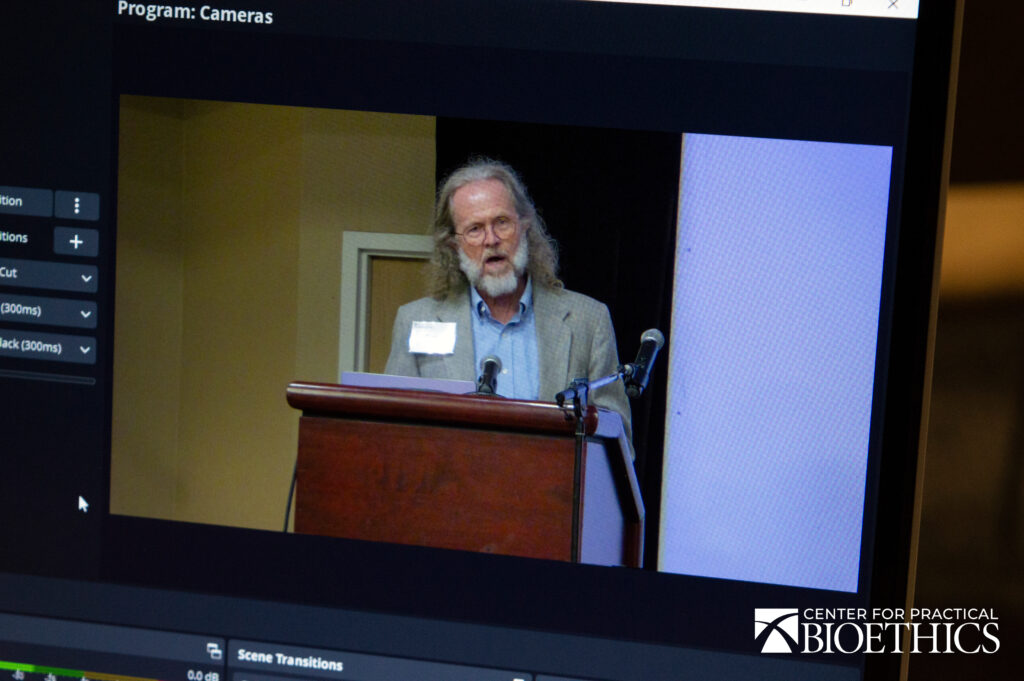Select the Scene Transitions dock title
This screenshot has height=681, width=1024.
(290, 659)
